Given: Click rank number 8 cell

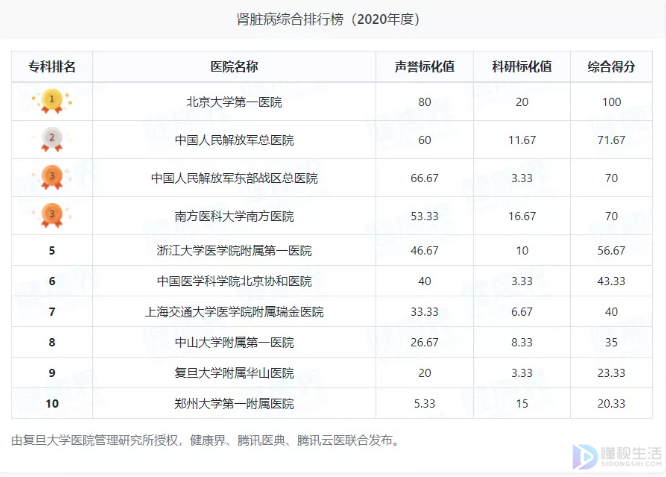Looking at the screenshot, I should pyautogui.click(x=52, y=342).
